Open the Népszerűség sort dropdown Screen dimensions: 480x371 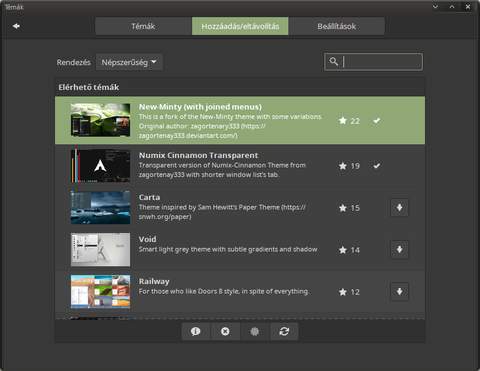click(x=129, y=62)
